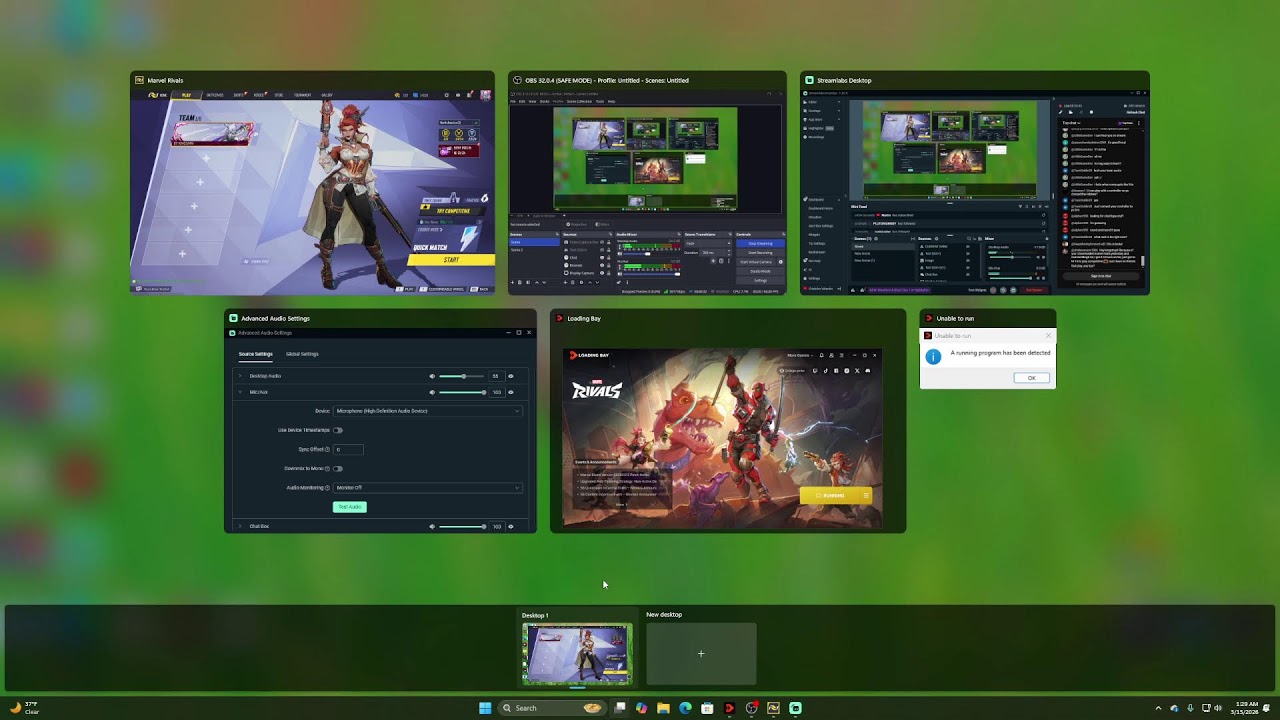The height and width of the screenshot is (720, 1280).
Task: Click the microphone icon in system tray
Action: coord(1190,708)
